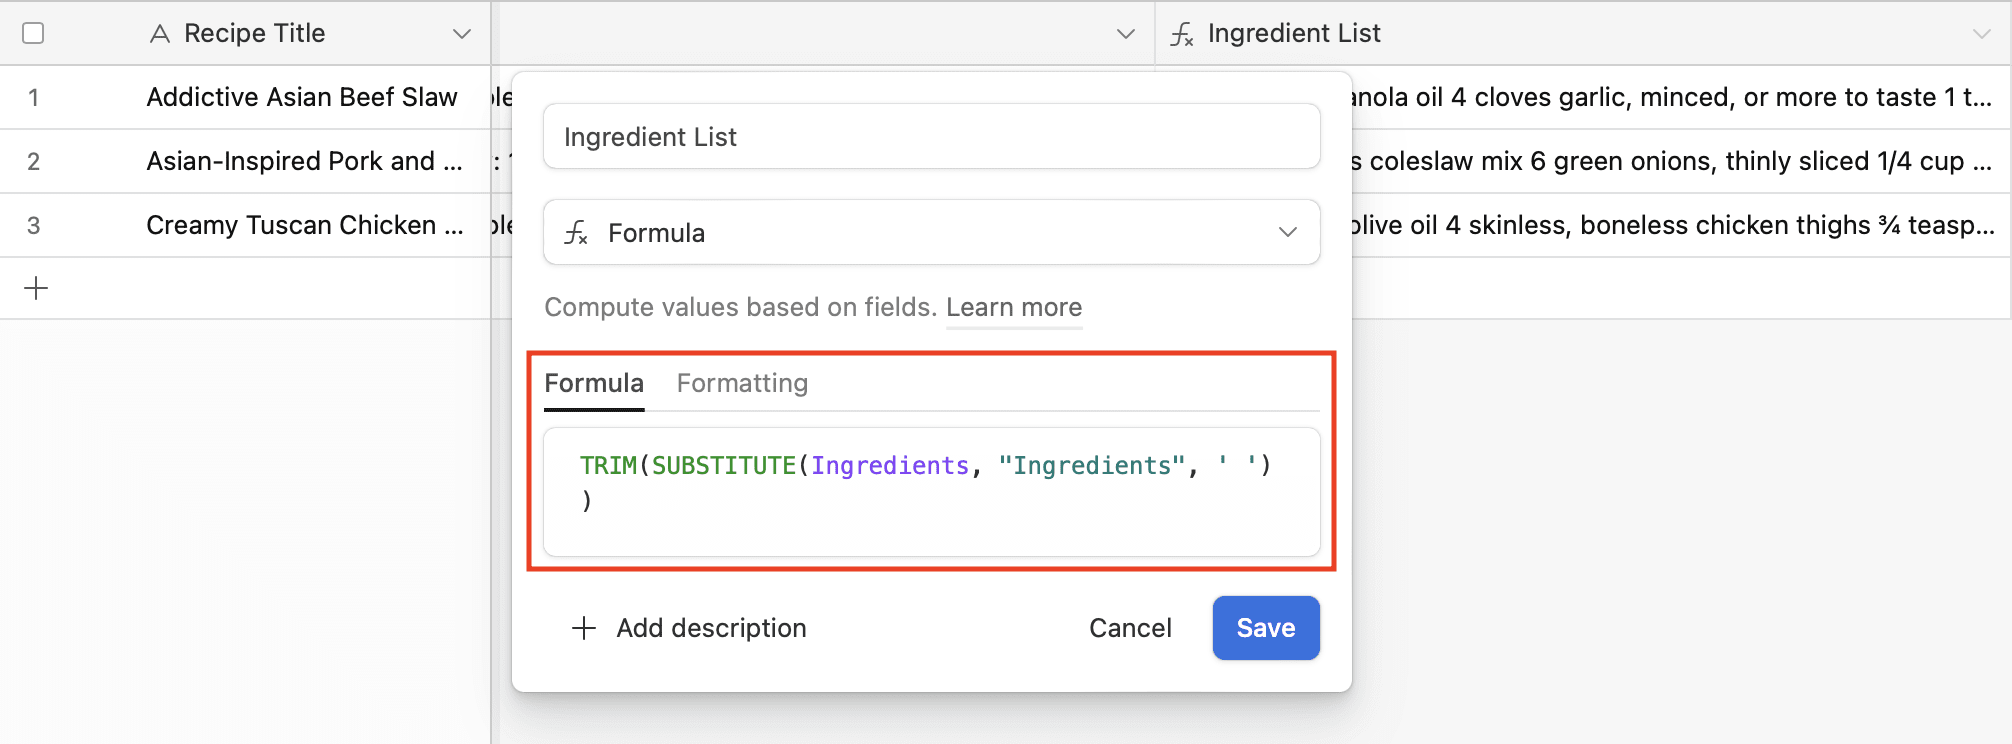Open the Formula field type dropdown
Viewport: 2012px width, 744px height.
[x=931, y=232]
